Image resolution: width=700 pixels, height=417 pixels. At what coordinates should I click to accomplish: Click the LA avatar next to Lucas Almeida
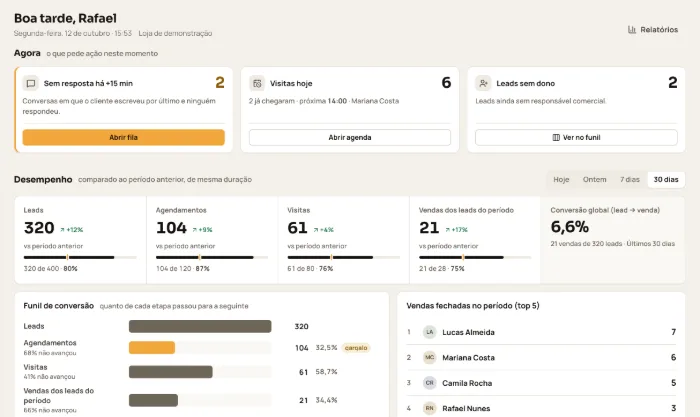tap(429, 332)
